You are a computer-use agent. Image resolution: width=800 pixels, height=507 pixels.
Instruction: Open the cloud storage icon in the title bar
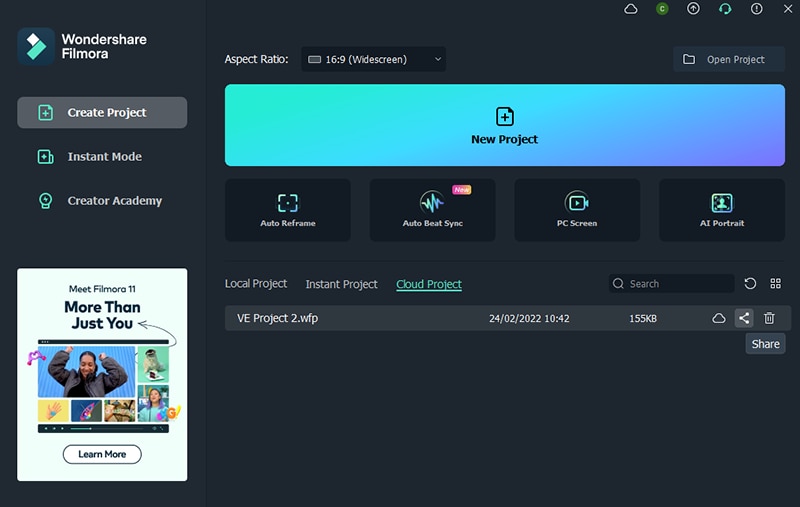631,9
